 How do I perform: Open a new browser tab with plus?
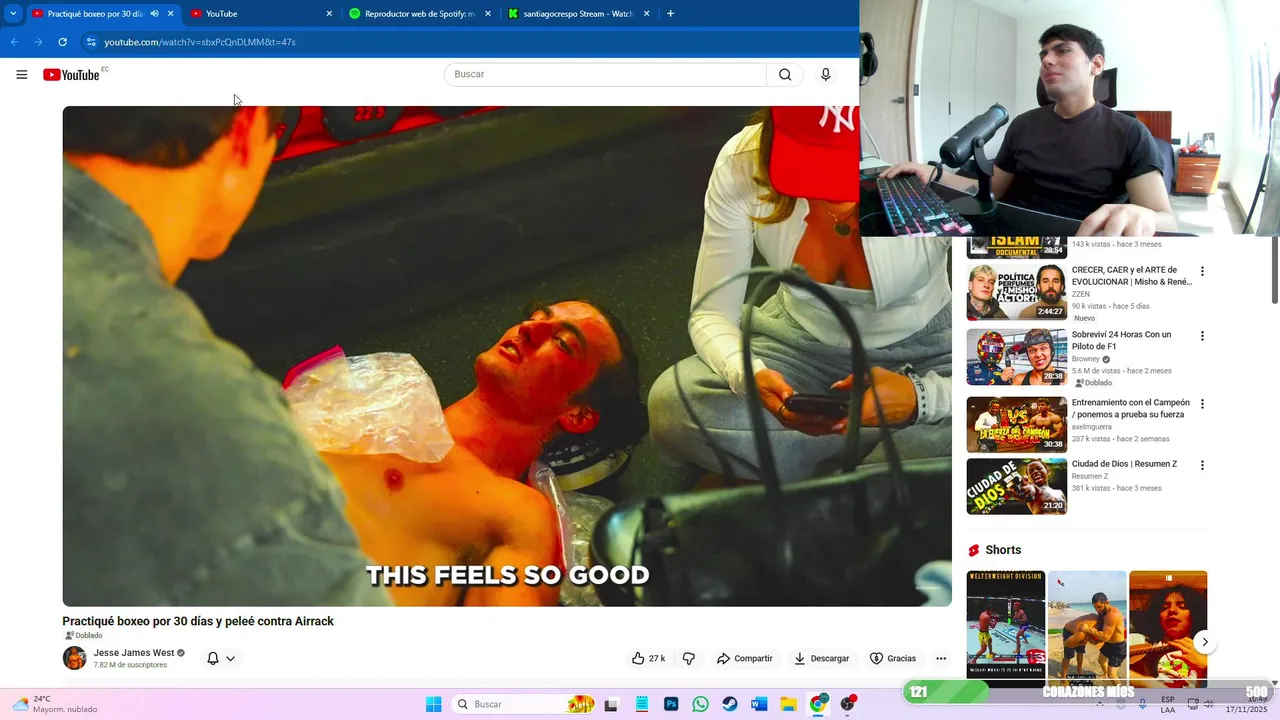[x=670, y=14]
